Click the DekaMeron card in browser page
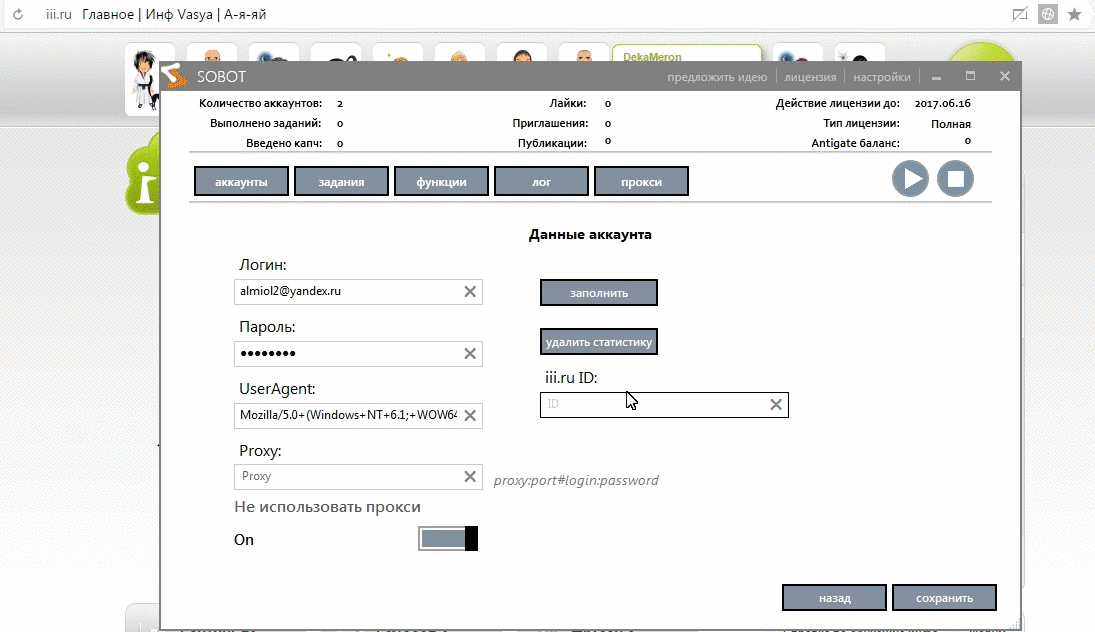Viewport: 1095px width, 632px height. pos(686,54)
